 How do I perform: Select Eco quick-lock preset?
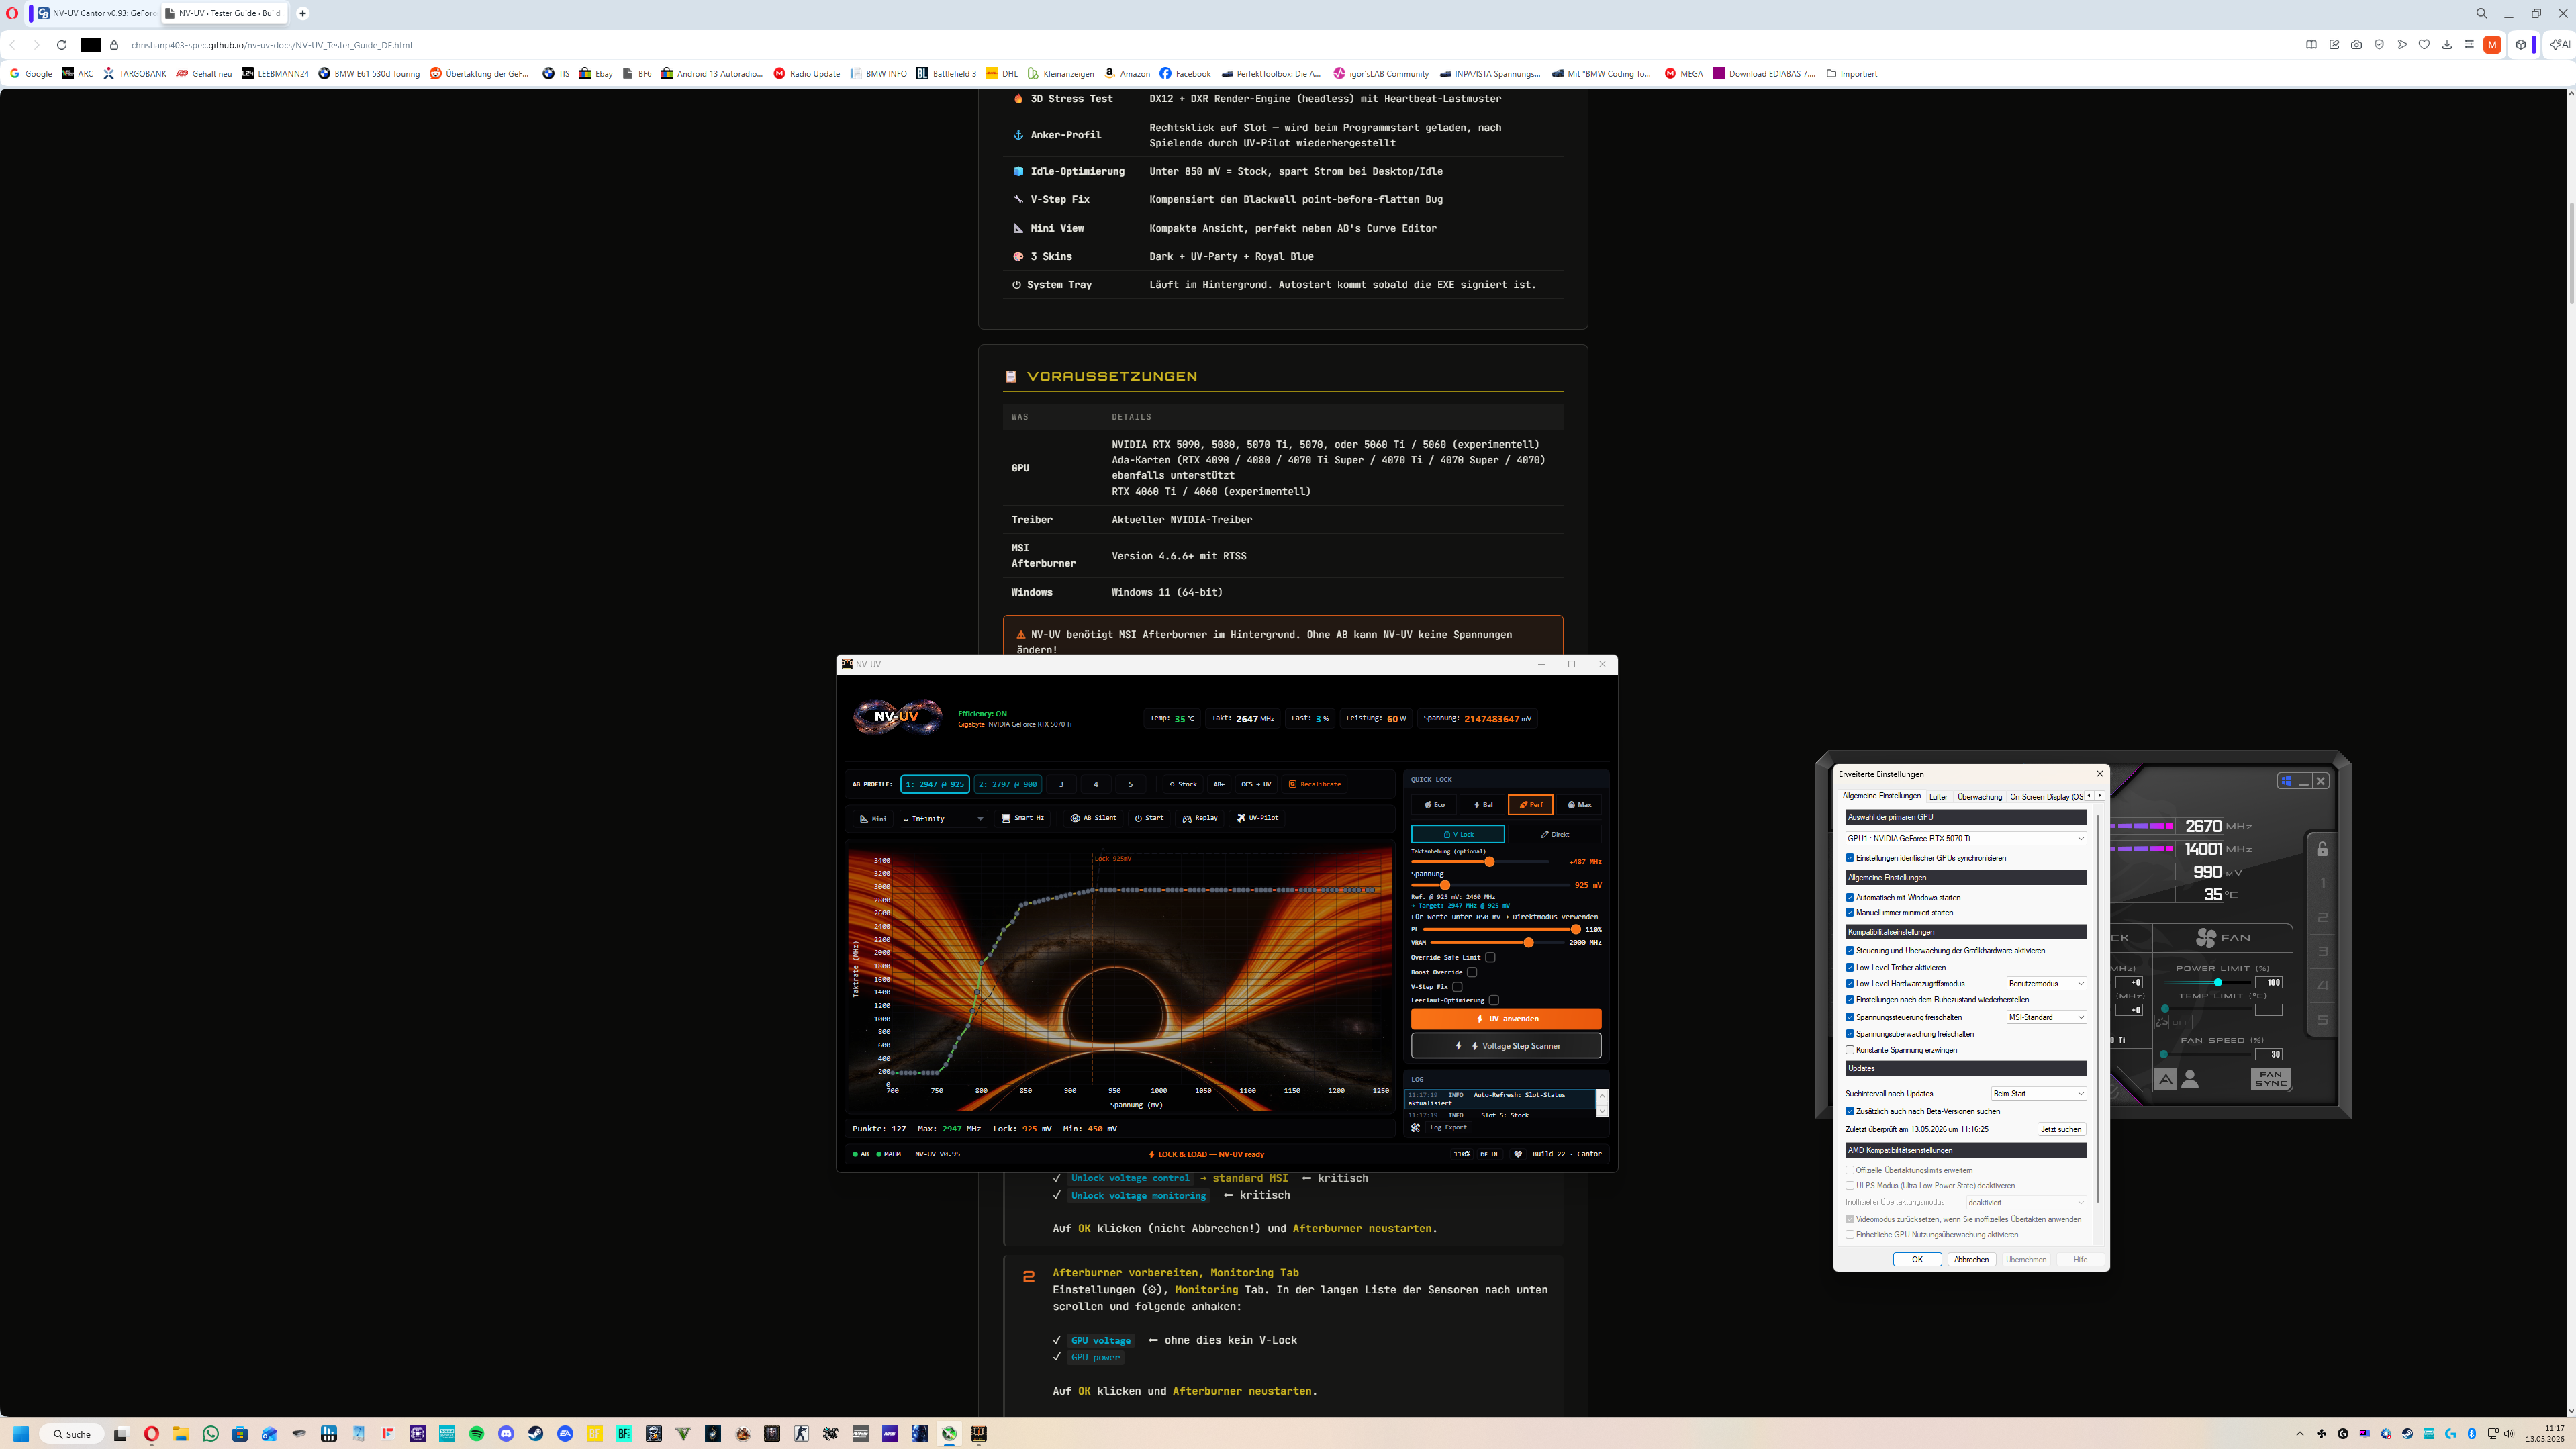1435,805
